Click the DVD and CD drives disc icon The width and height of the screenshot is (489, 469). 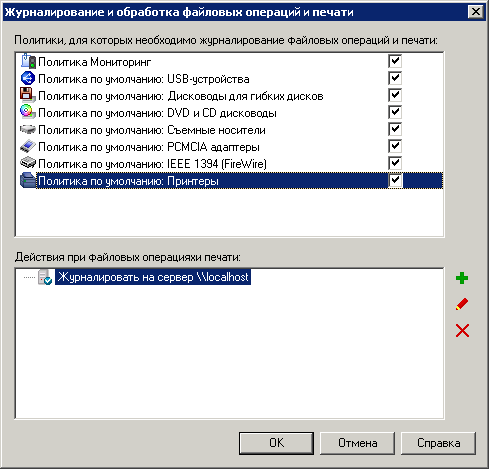[x=28, y=112]
